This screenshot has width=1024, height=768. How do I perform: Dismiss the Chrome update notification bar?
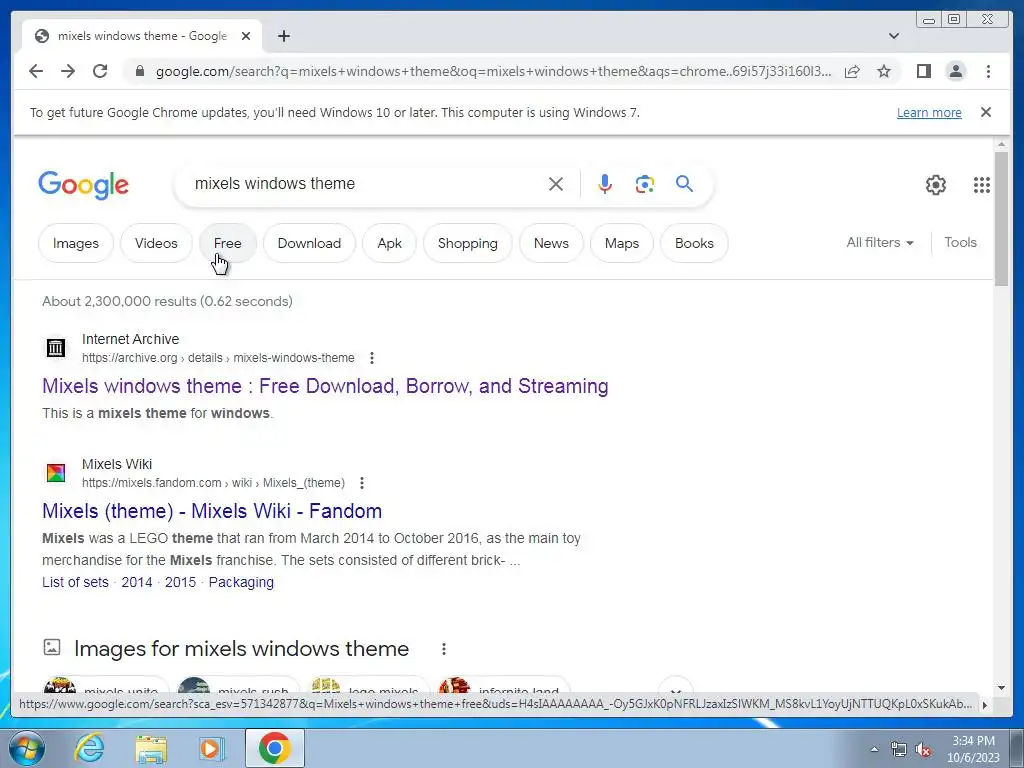(985, 112)
